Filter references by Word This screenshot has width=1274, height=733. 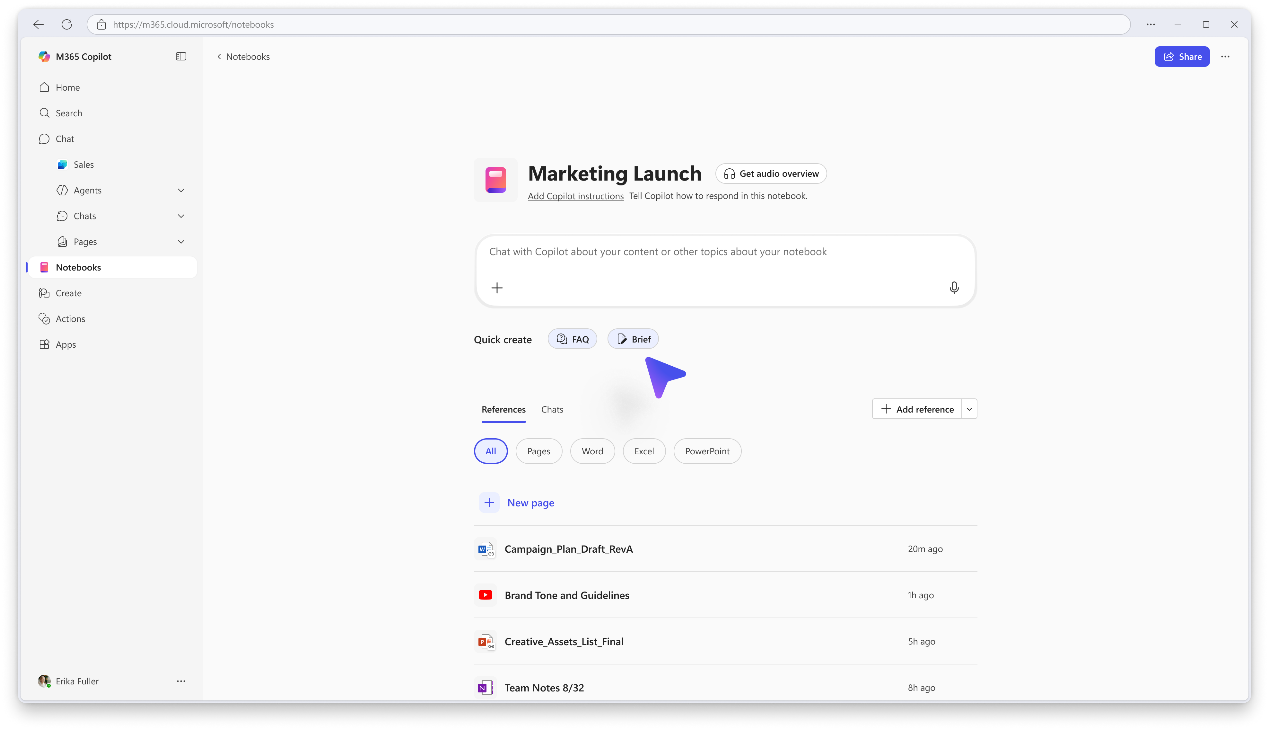(593, 451)
